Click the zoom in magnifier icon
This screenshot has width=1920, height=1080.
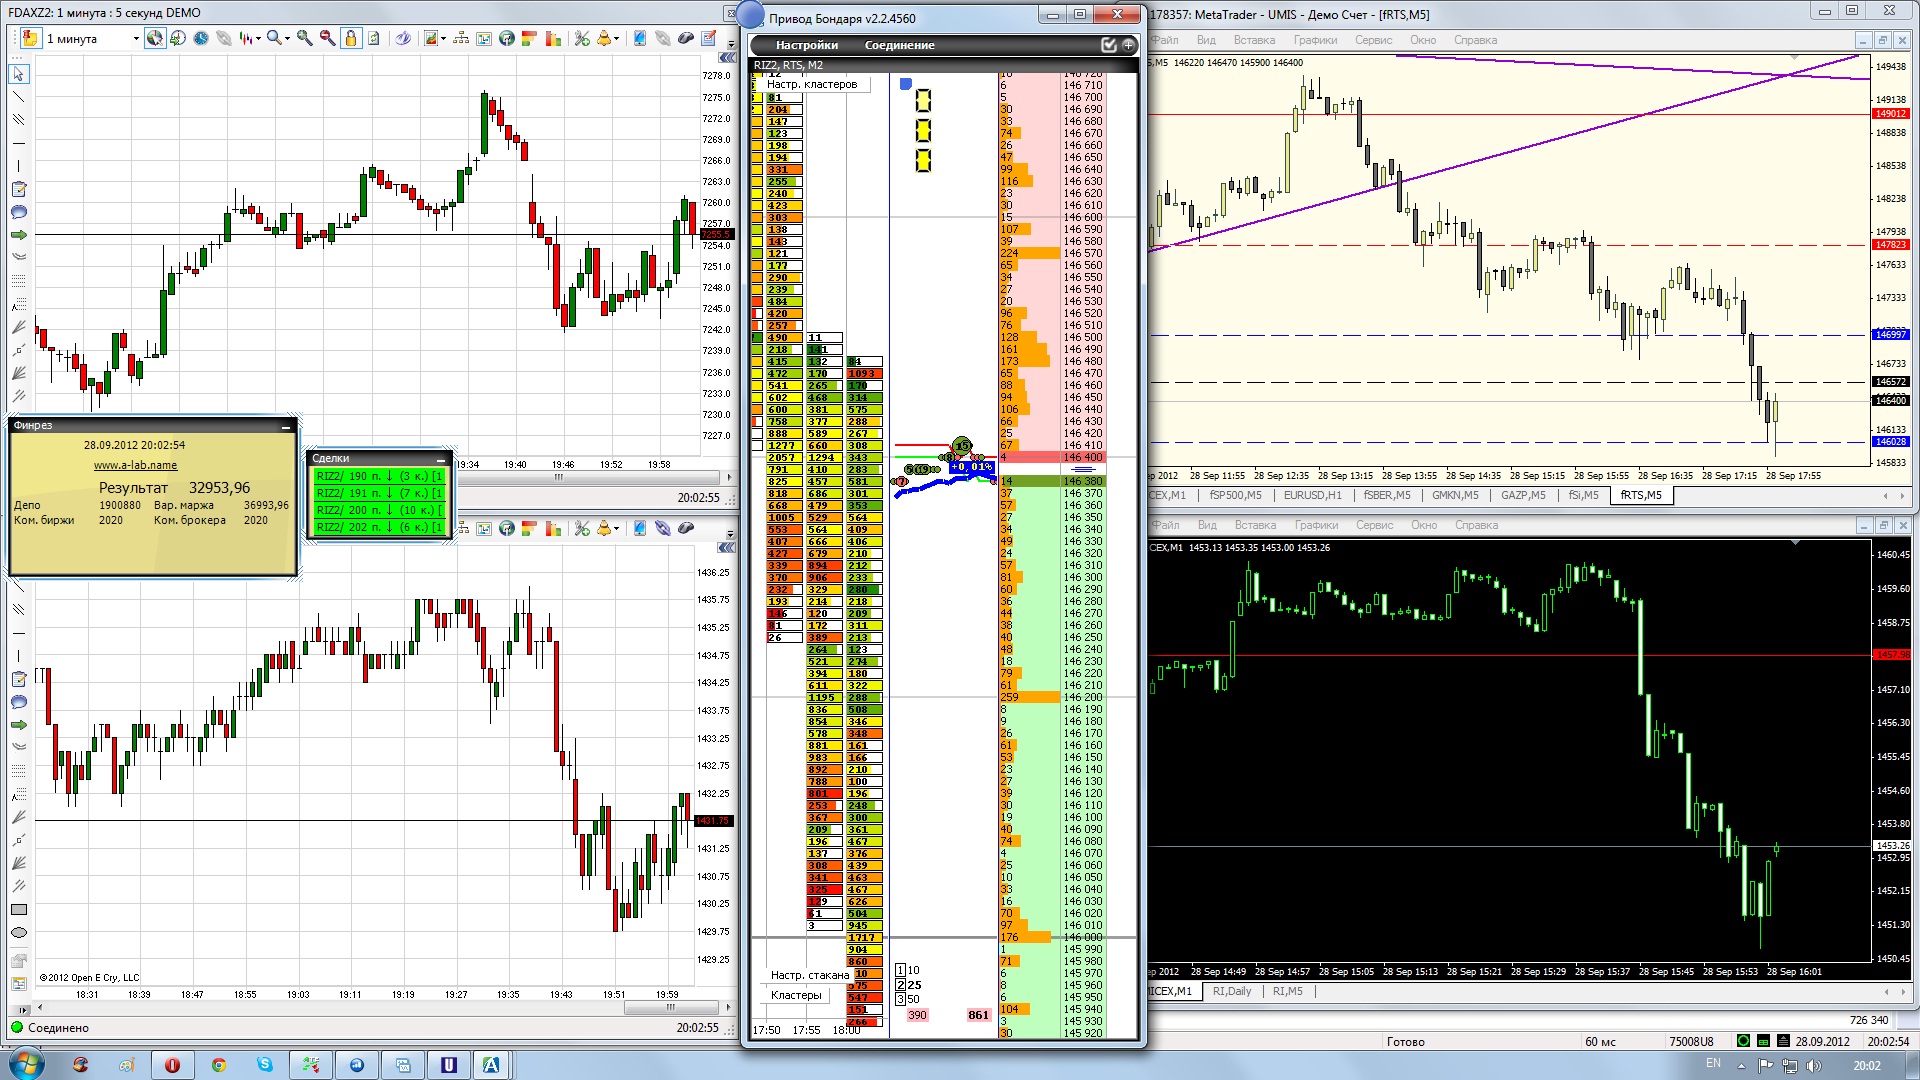tap(304, 38)
